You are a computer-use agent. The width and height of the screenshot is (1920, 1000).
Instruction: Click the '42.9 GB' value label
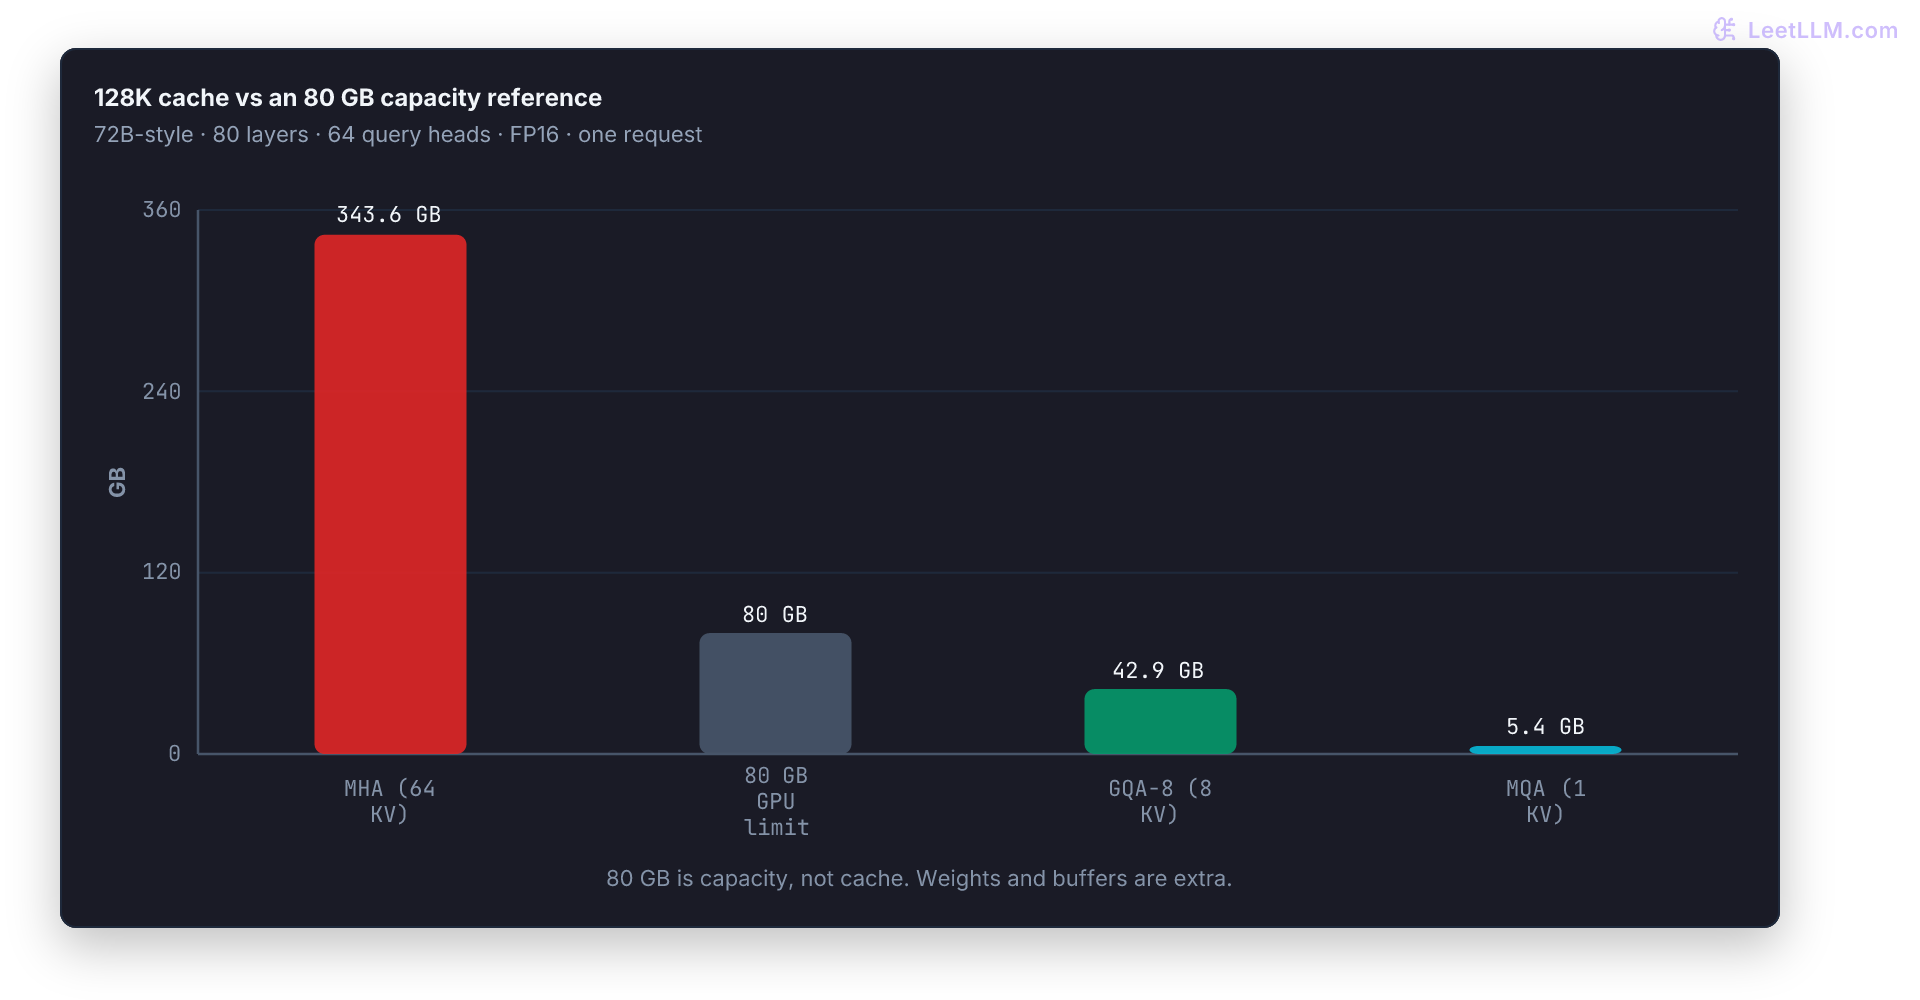tap(1158, 671)
